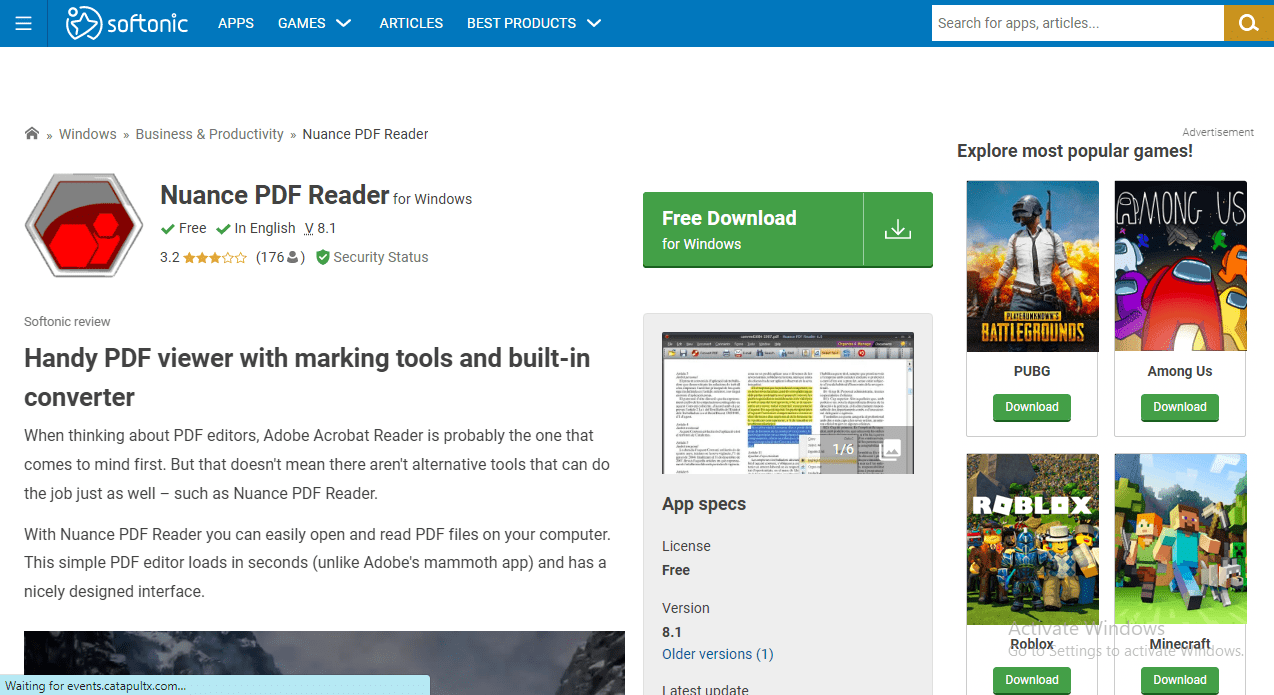The height and width of the screenshot is (695, 1274).
Task: Download Among Us game
Action: 1180,407
